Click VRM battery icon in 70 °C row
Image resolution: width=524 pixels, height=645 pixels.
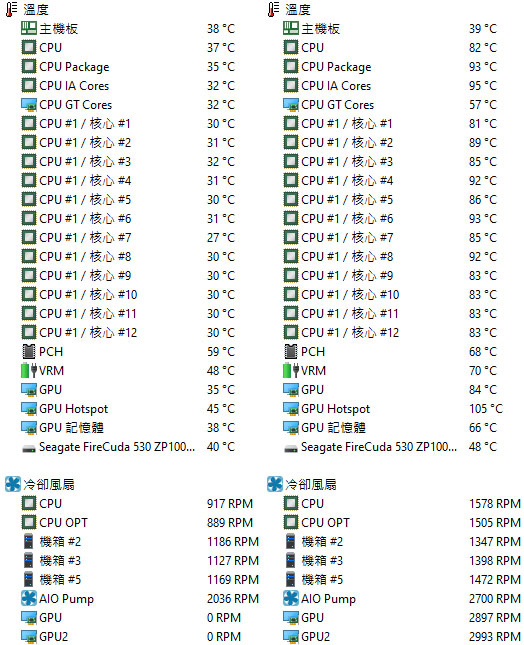291,370
